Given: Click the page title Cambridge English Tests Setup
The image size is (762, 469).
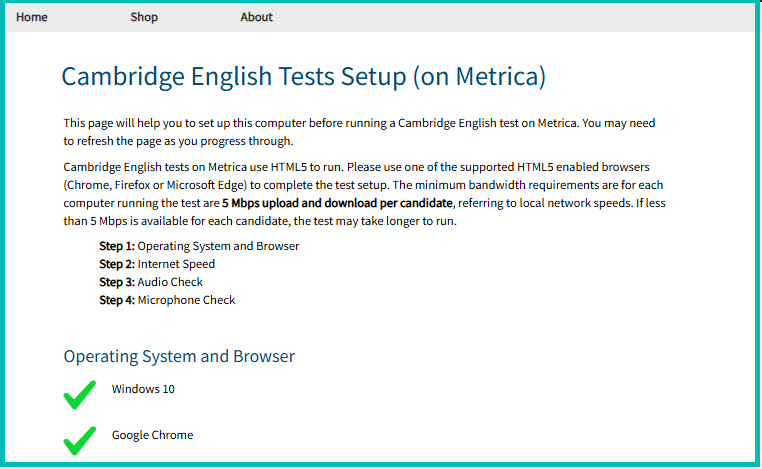Looking at the screenshot, I should coord(304,77).
